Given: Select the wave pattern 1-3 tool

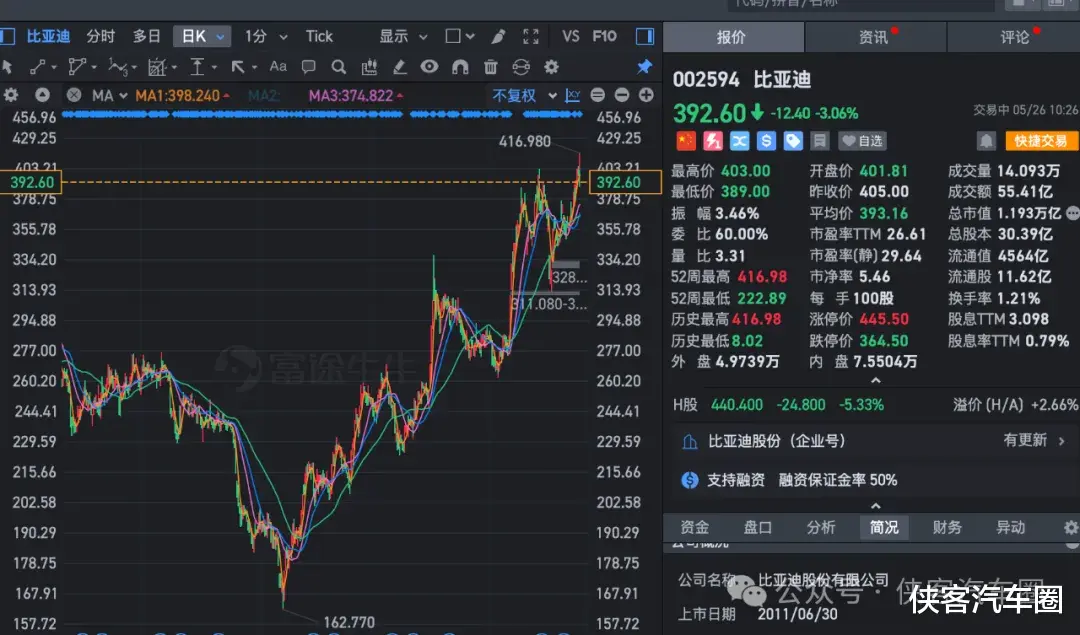Looking at the screenshot, I should (x=118, y=67).
